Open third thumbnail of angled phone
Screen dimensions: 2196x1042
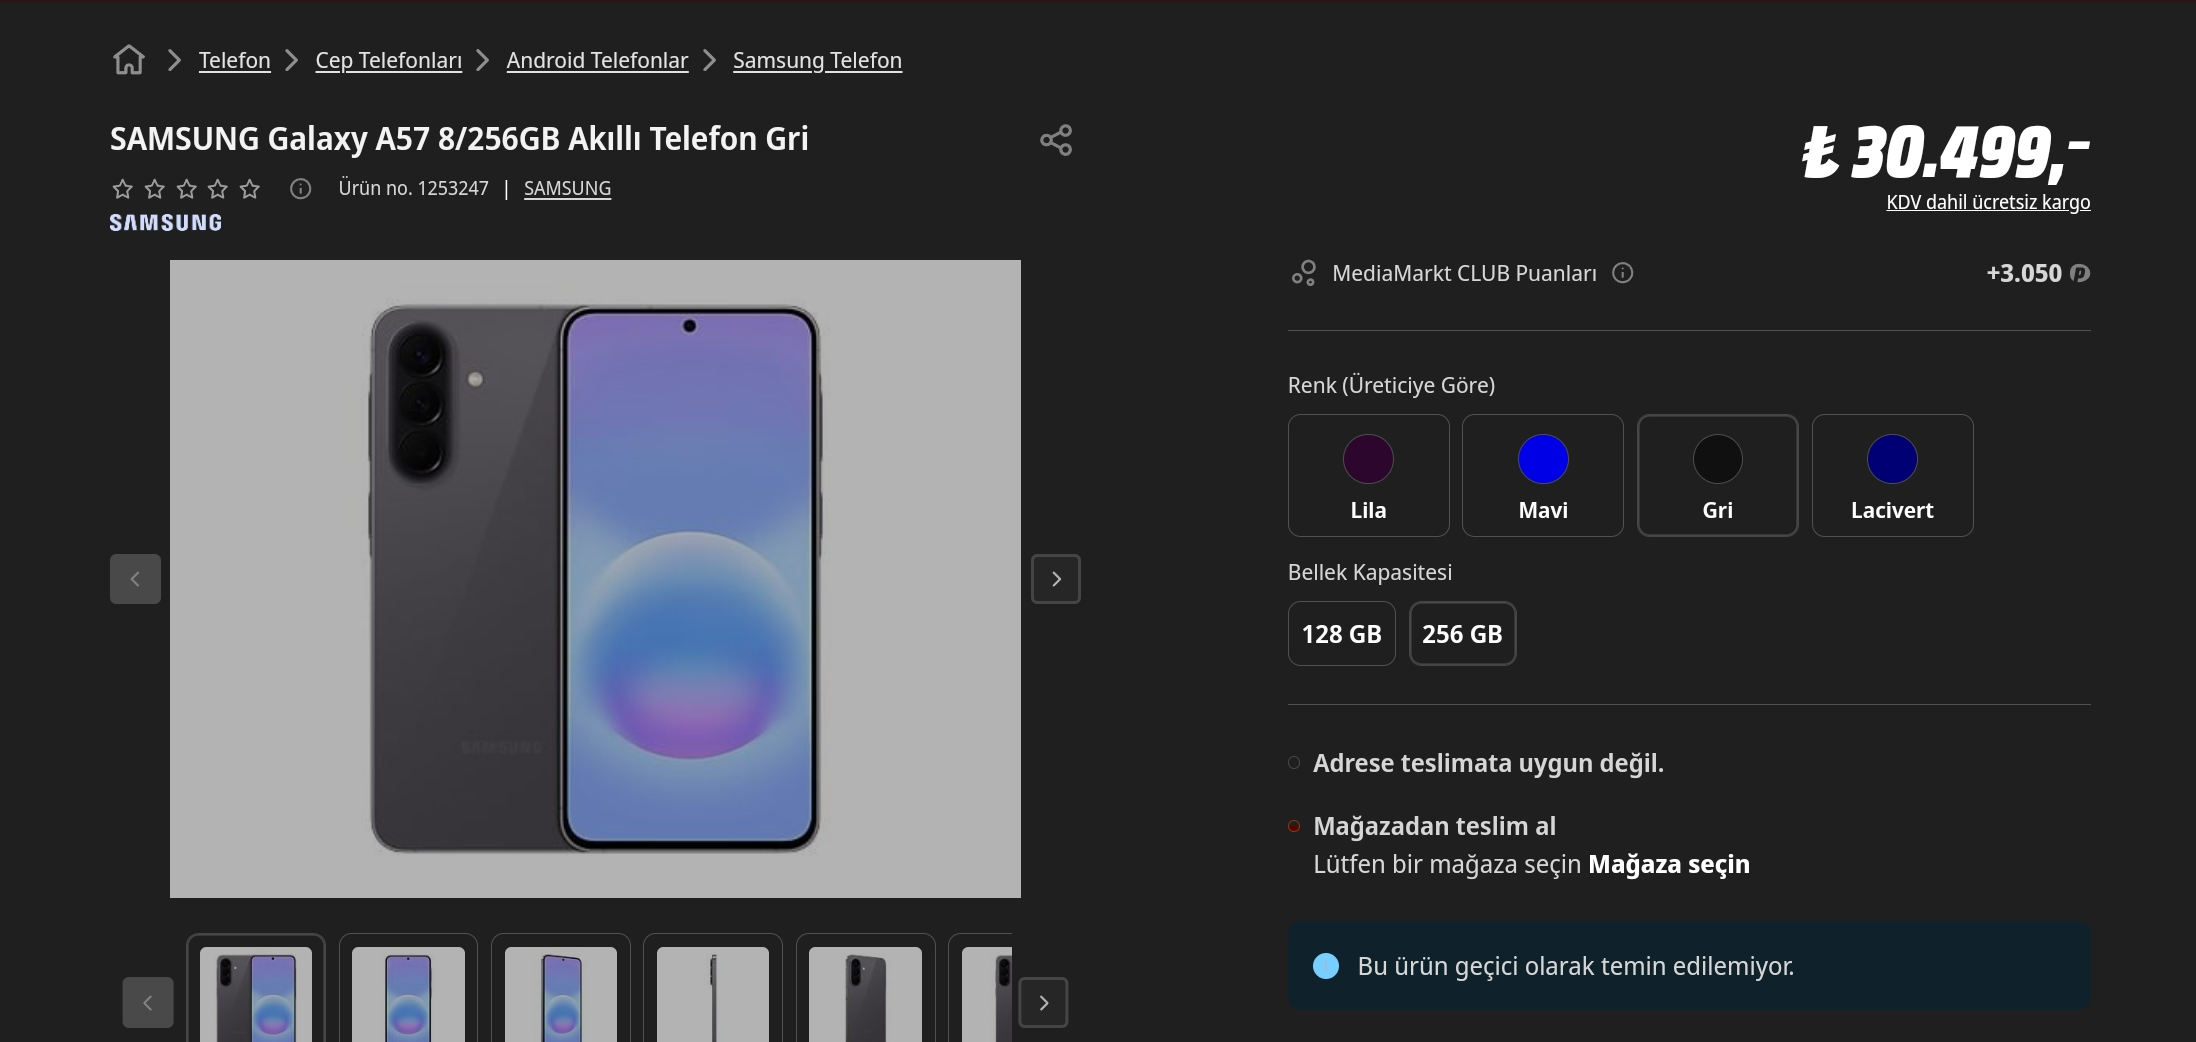tap(561, 990)
